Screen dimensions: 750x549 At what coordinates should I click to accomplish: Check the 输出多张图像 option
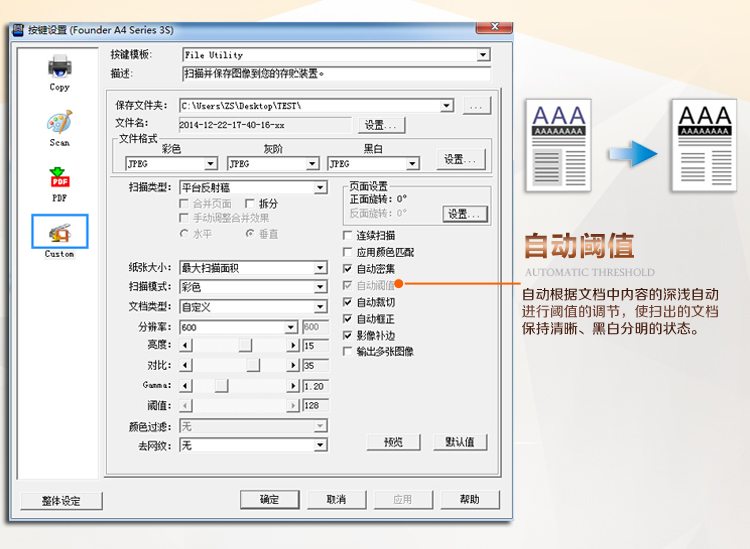coord(349,352)
